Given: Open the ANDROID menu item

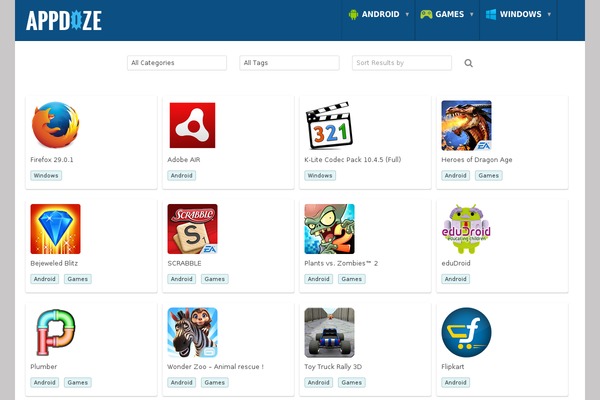Looking at the screenshot, I should click(380, 15).
